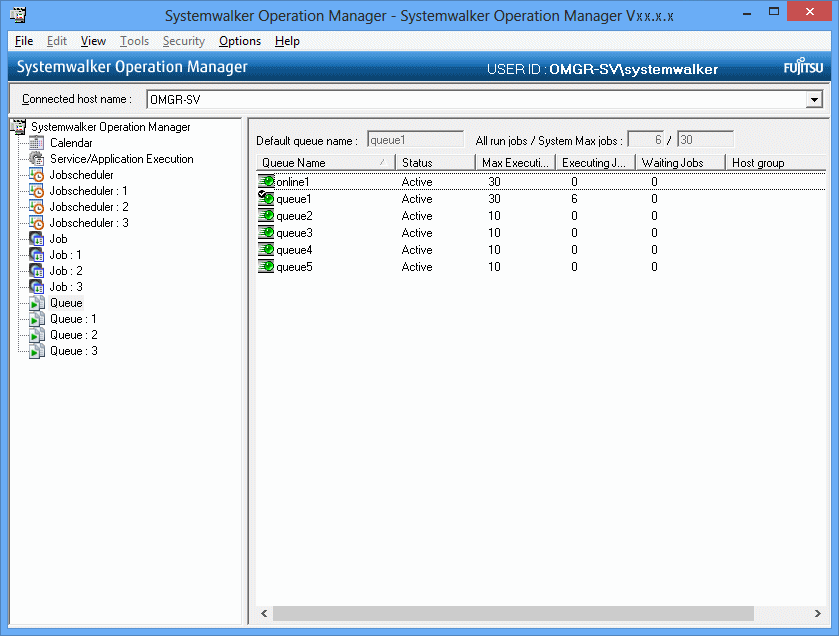Click the Default queue name field
This screenshot has width=839, height=636.
[x=415, y=140]
